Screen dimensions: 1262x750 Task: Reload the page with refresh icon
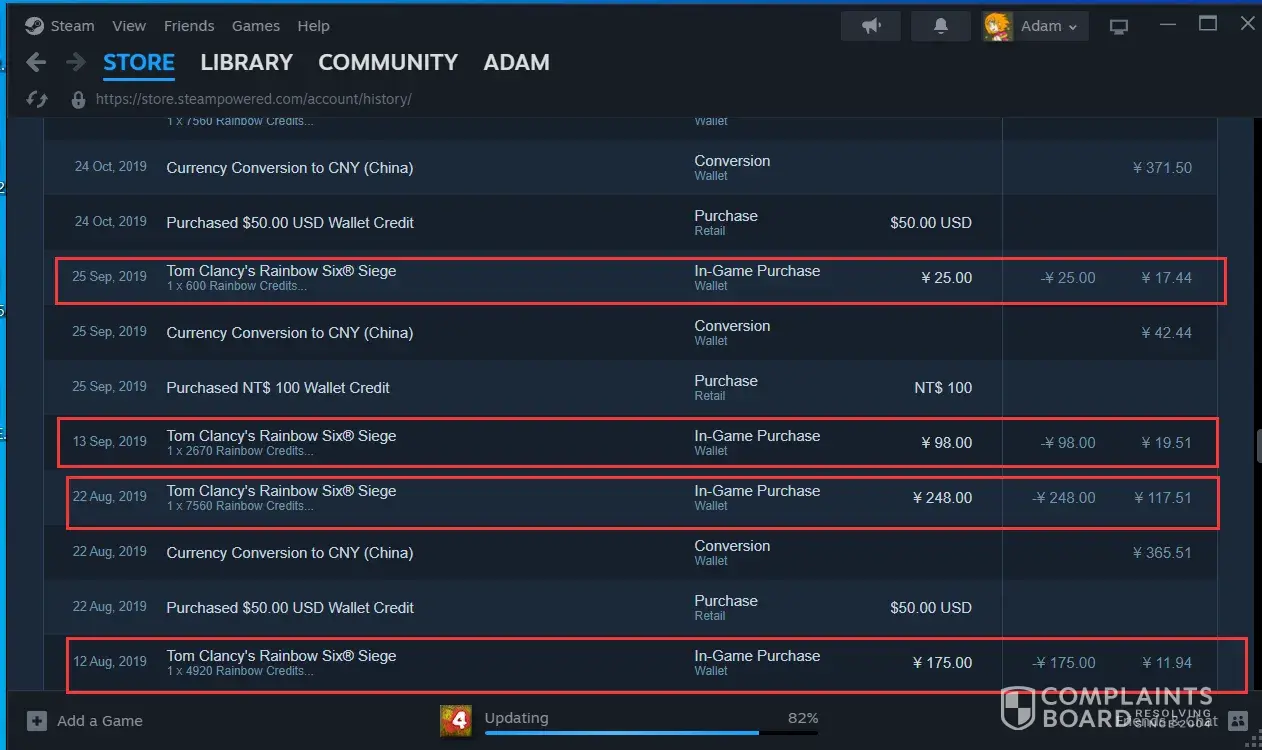coord(37,99)
